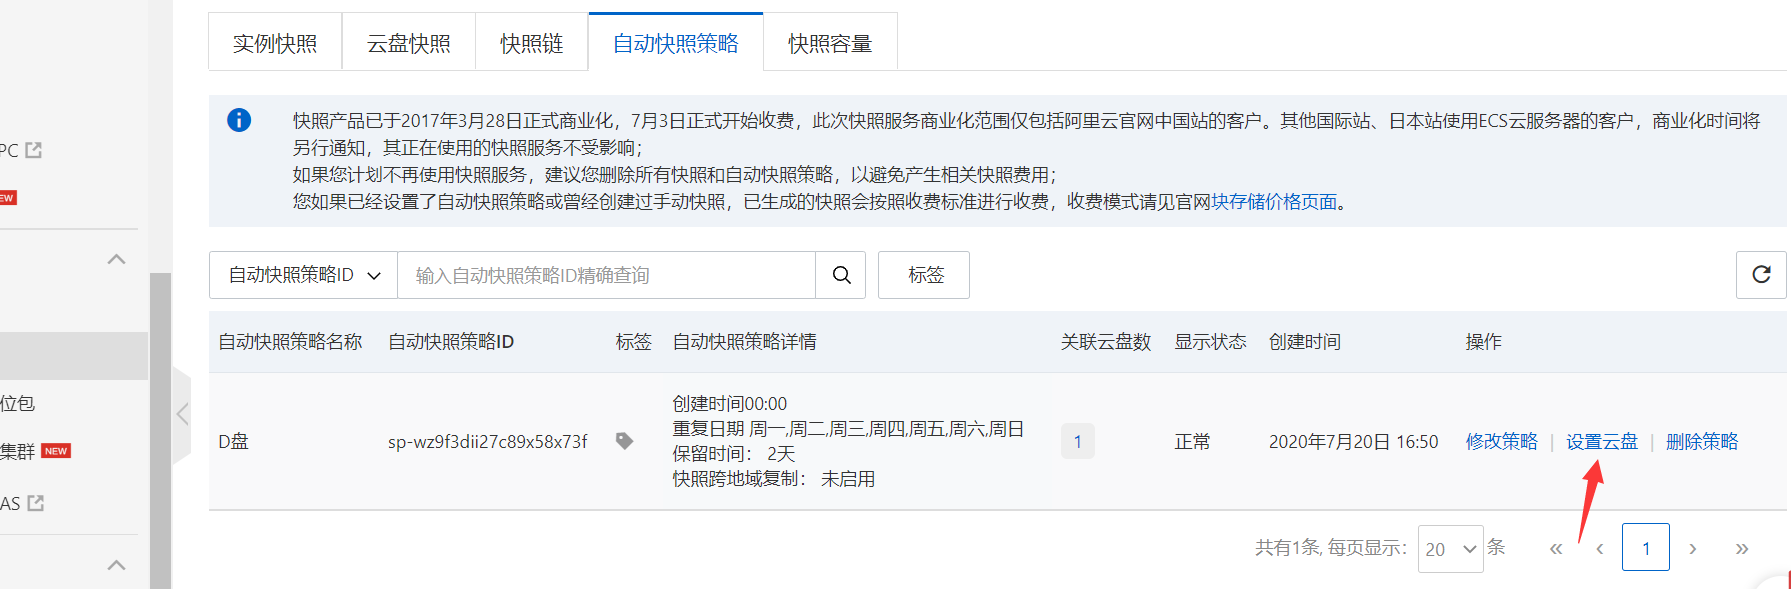
Task: Click the blue info icon in notice
Action: (239, 120)
